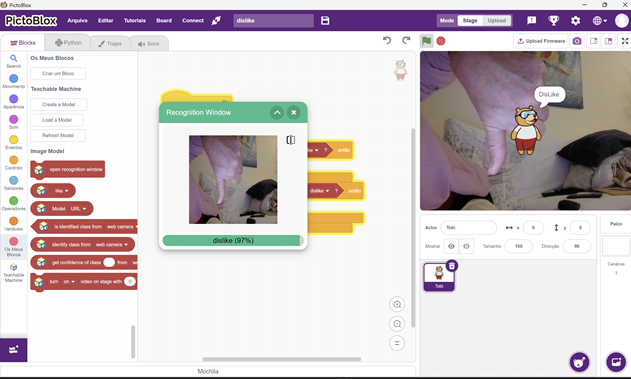Show the sprite with eye icon

pos(452,246)
